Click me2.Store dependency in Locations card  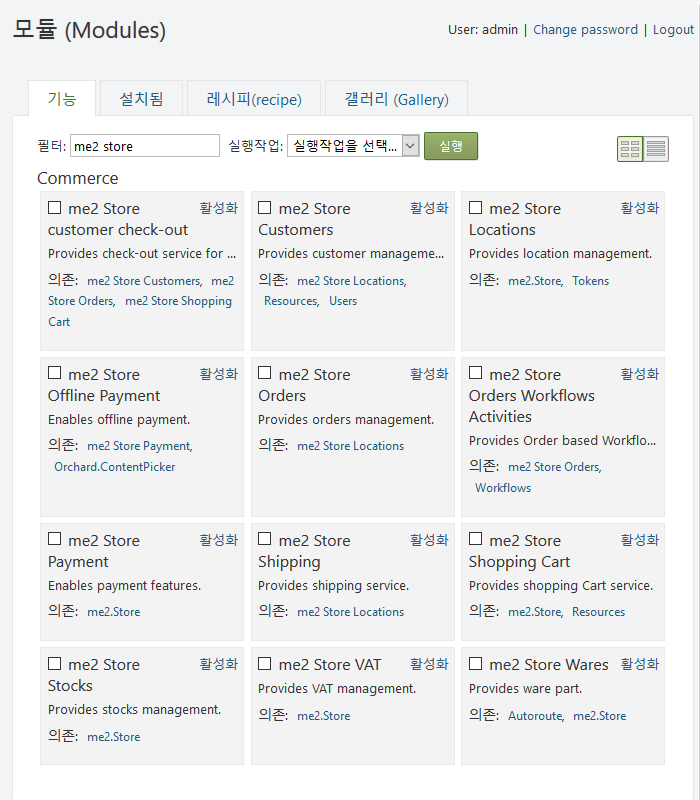pyautogui.click(x=535, y=281)
